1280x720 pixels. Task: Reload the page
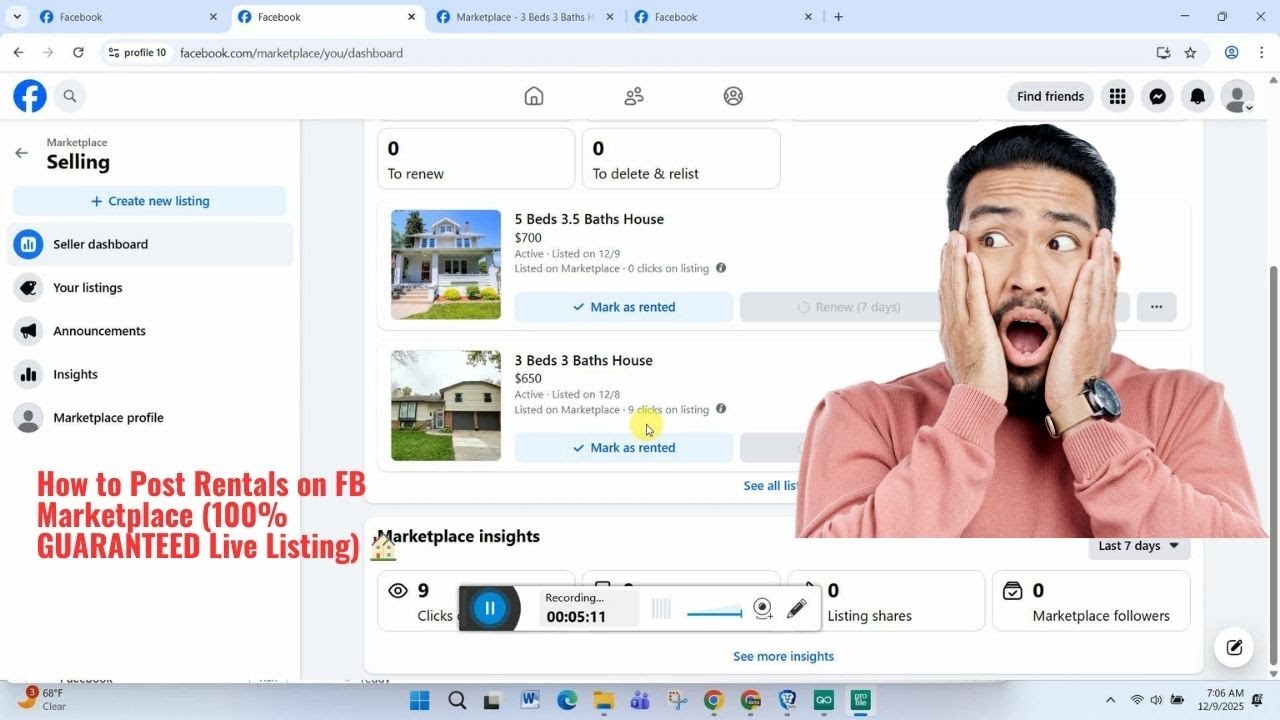(x=78, y=53)
